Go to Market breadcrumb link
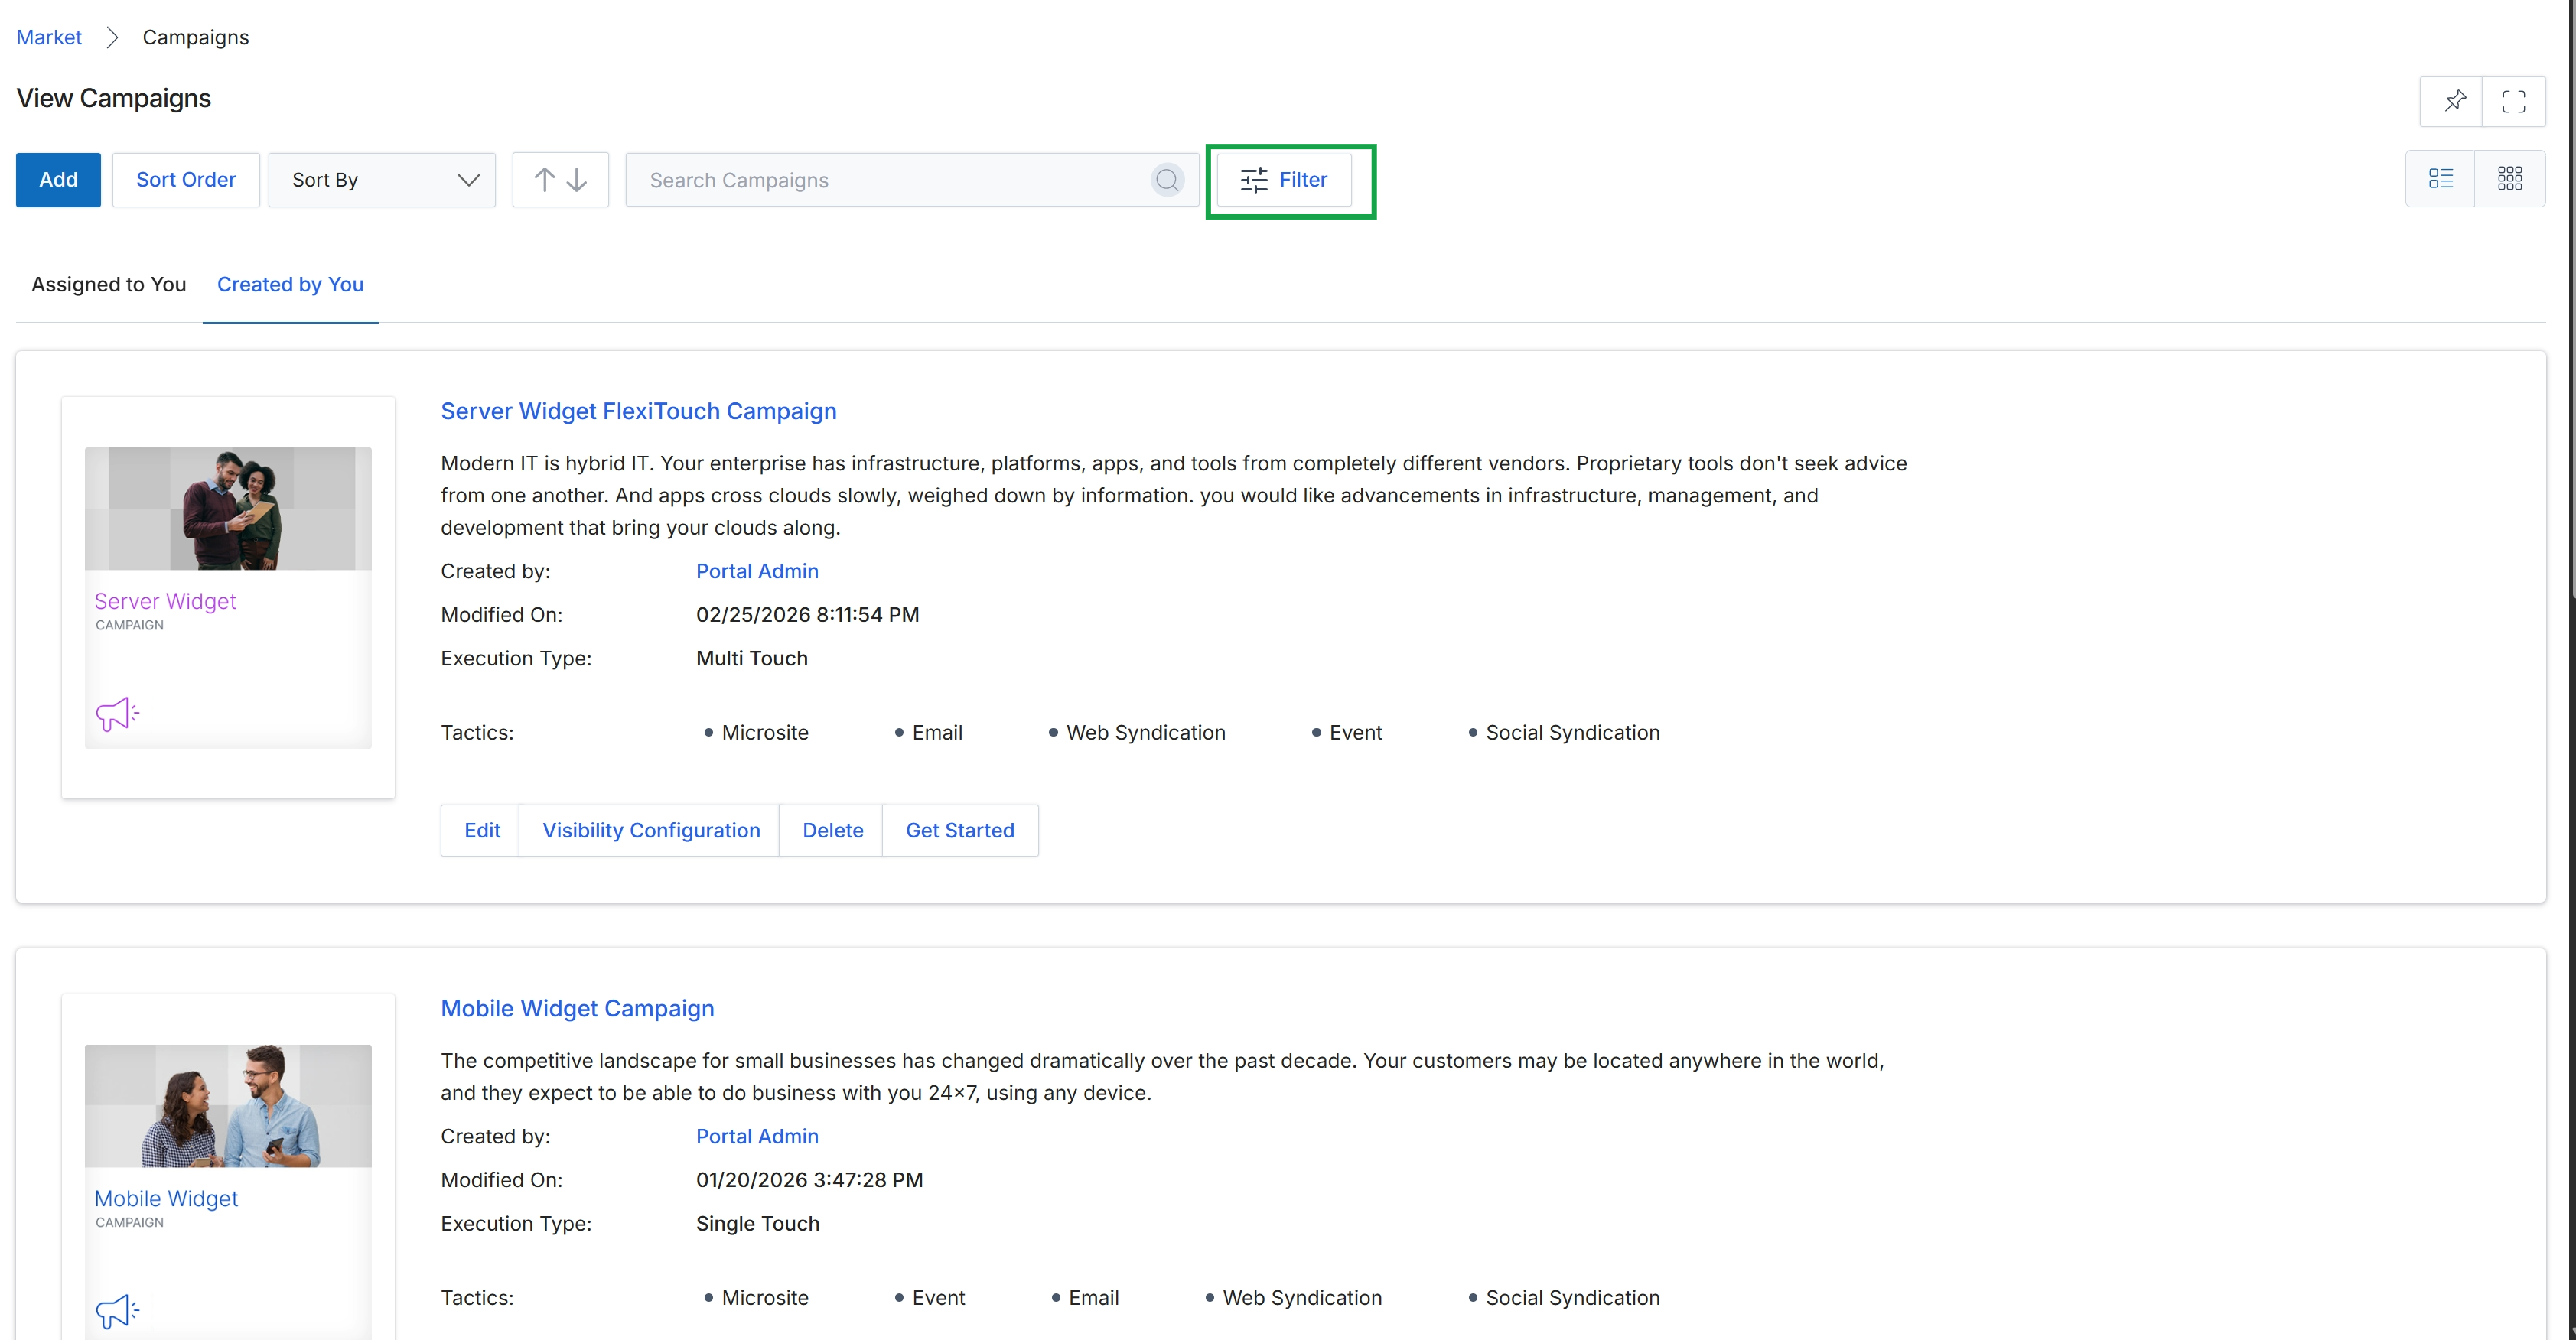The image size is (2576, 1340). pos(49,37)
